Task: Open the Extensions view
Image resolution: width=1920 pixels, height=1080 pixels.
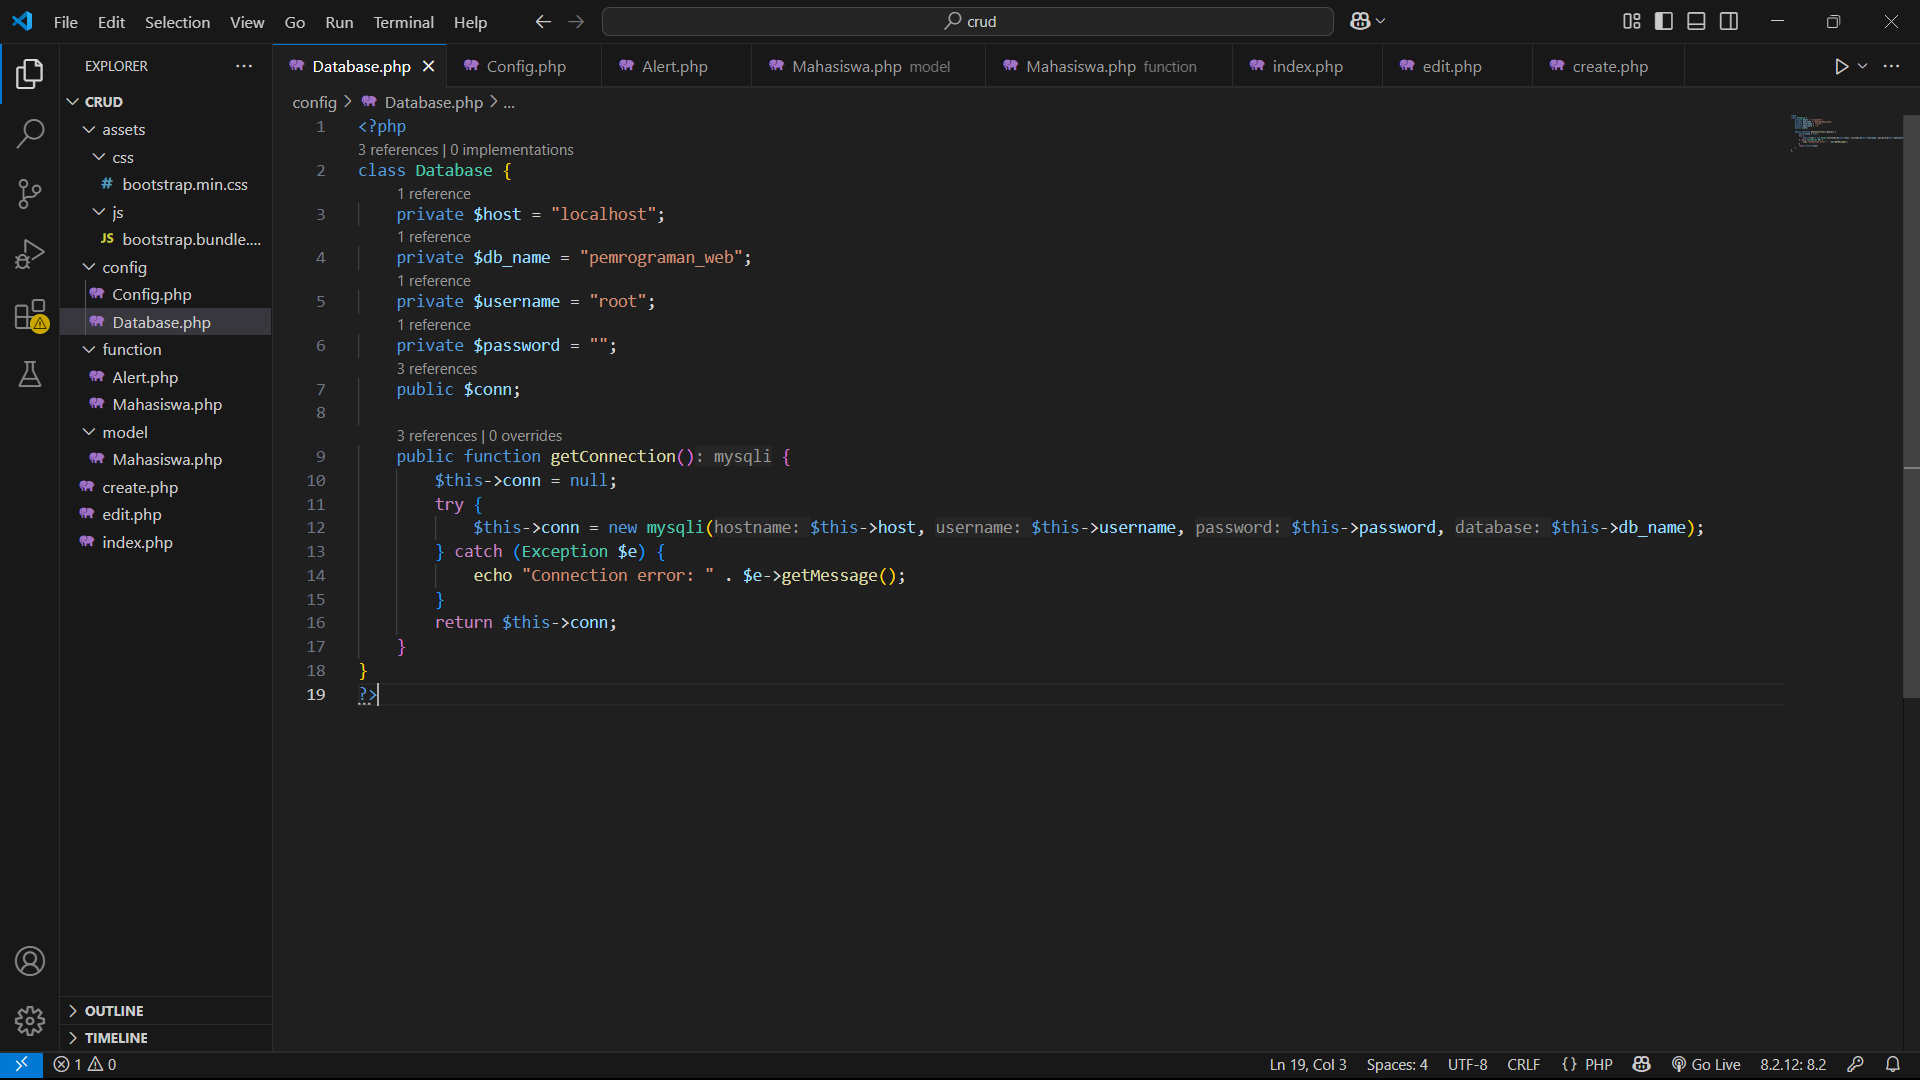Action: pos(30,315)
